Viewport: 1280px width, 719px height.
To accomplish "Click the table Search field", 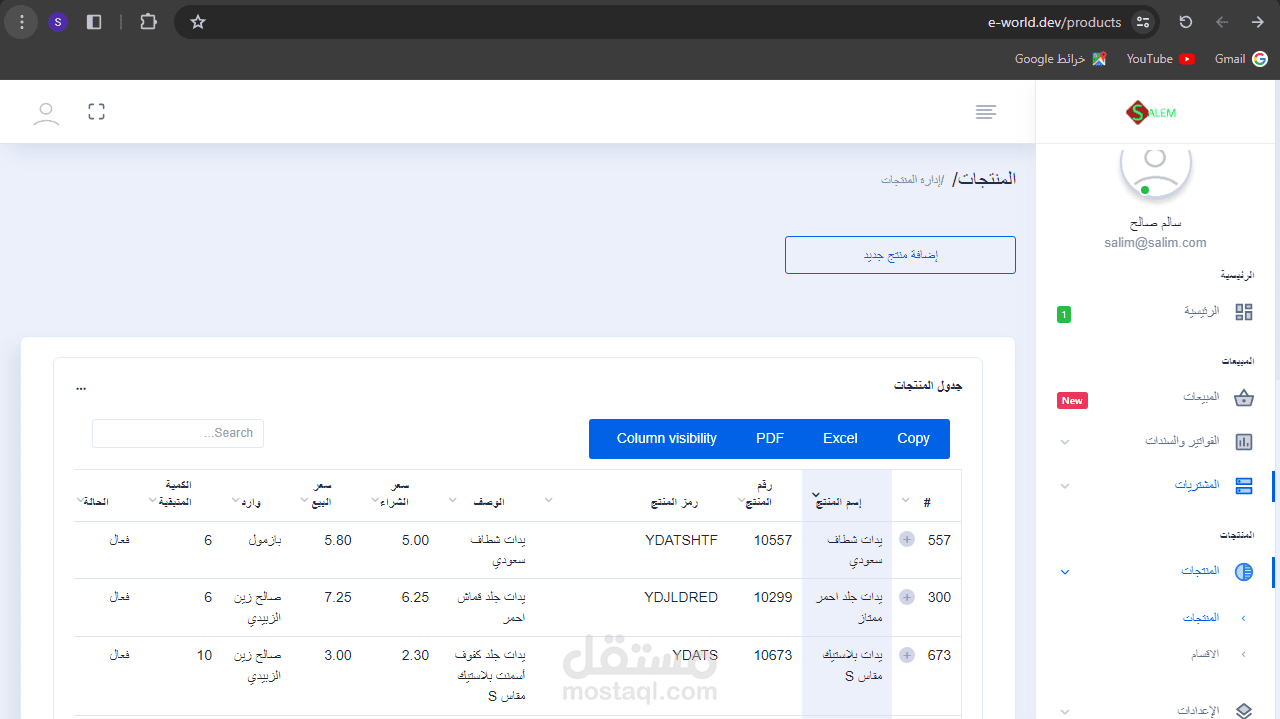I will (x=178, y=433).
